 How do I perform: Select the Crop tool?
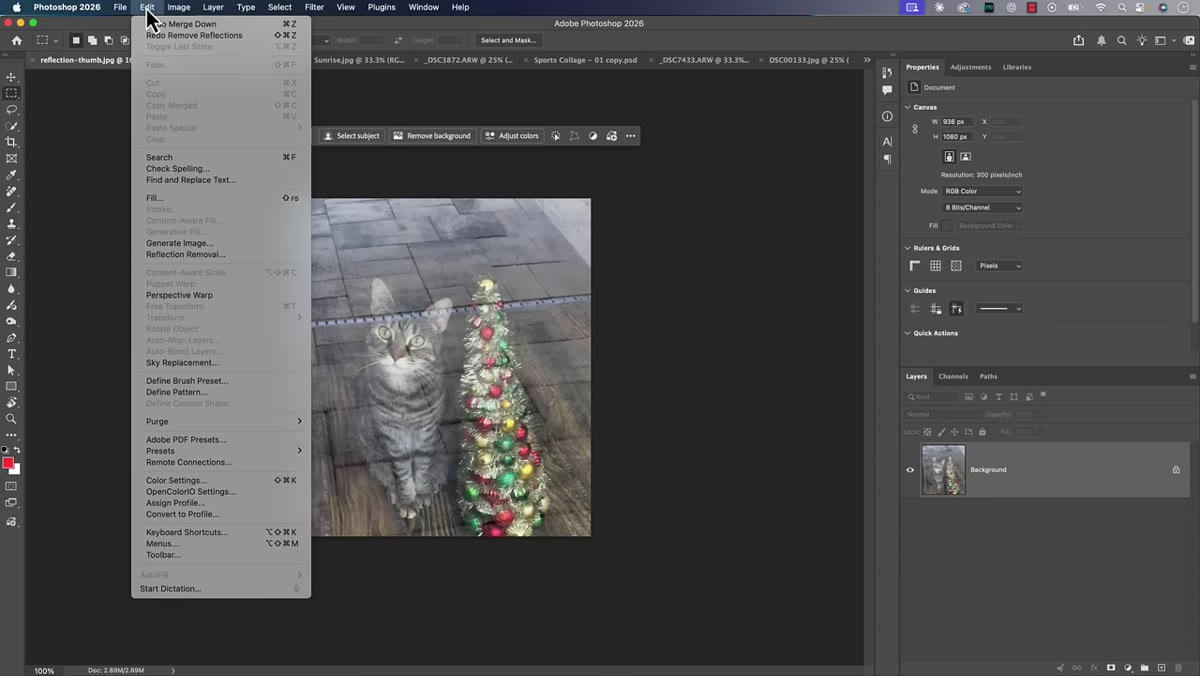[x=12, y=142]
